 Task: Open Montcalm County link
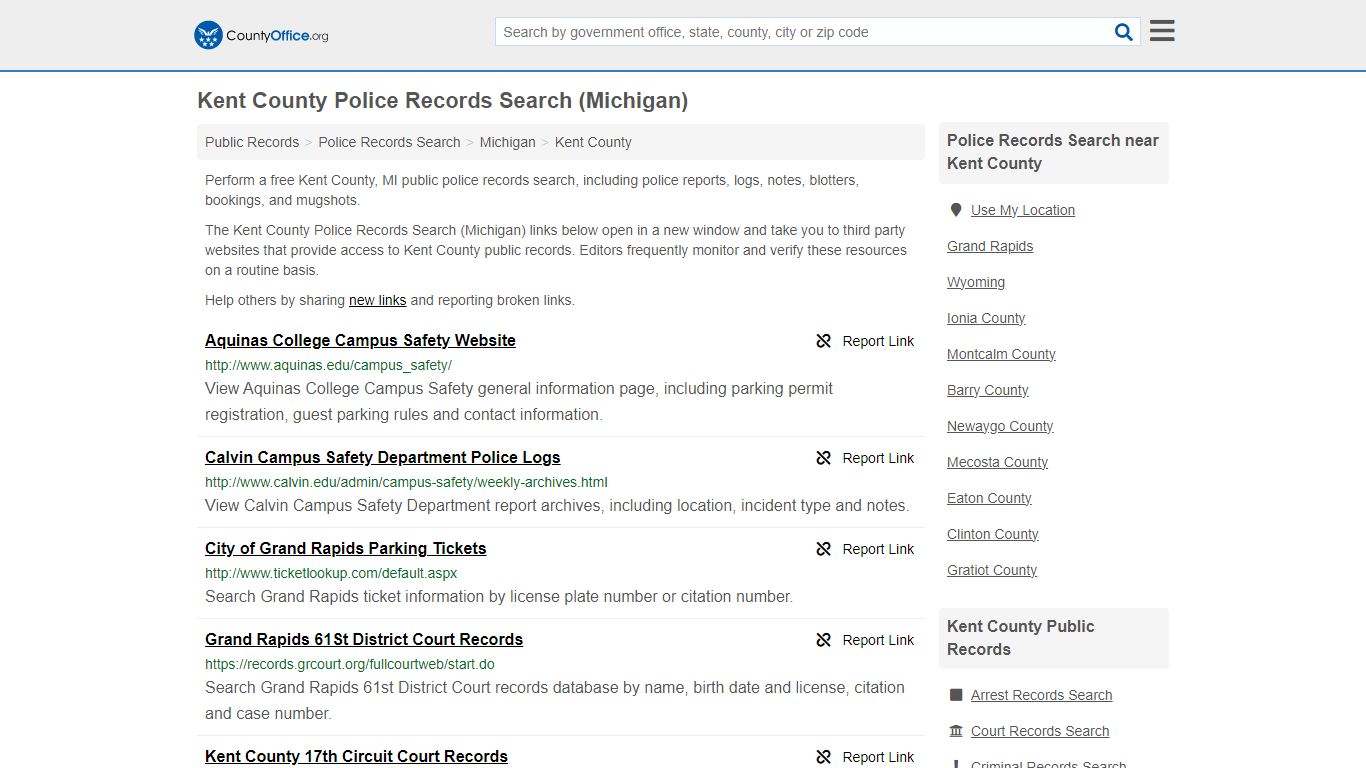pos(1001,354)
